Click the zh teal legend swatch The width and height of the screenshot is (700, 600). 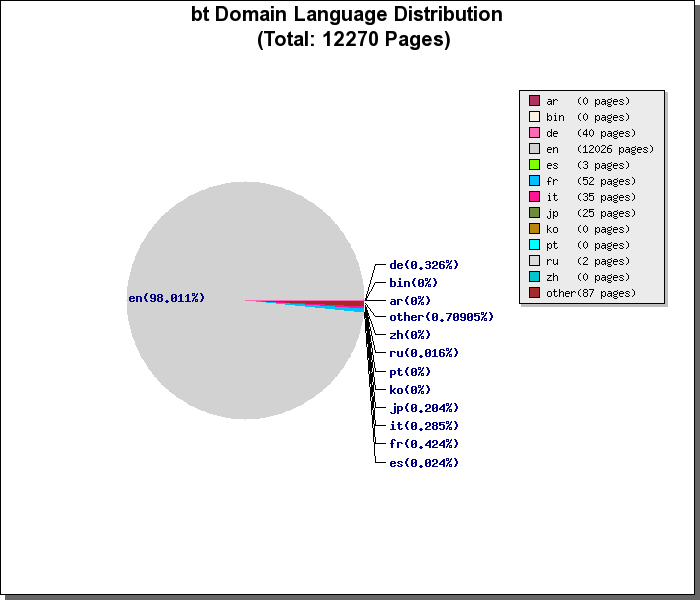pos(534,277)
